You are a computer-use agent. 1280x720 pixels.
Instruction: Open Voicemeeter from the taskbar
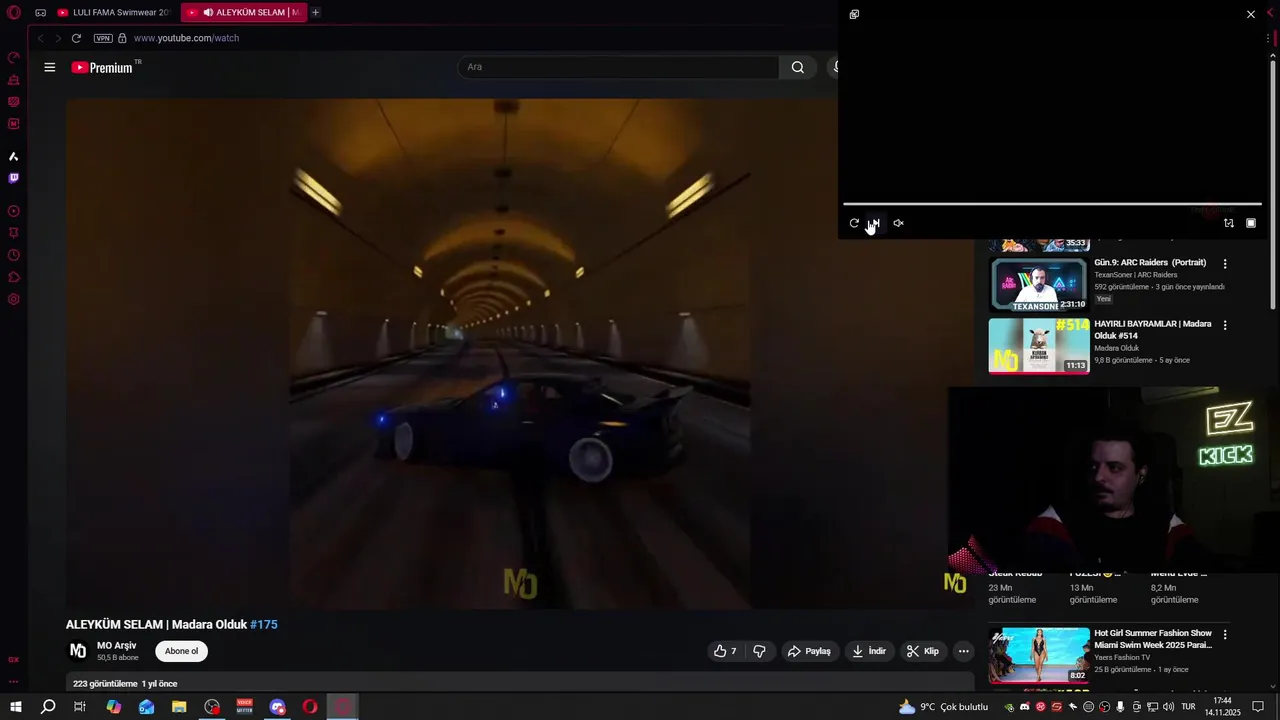point(245,707)
